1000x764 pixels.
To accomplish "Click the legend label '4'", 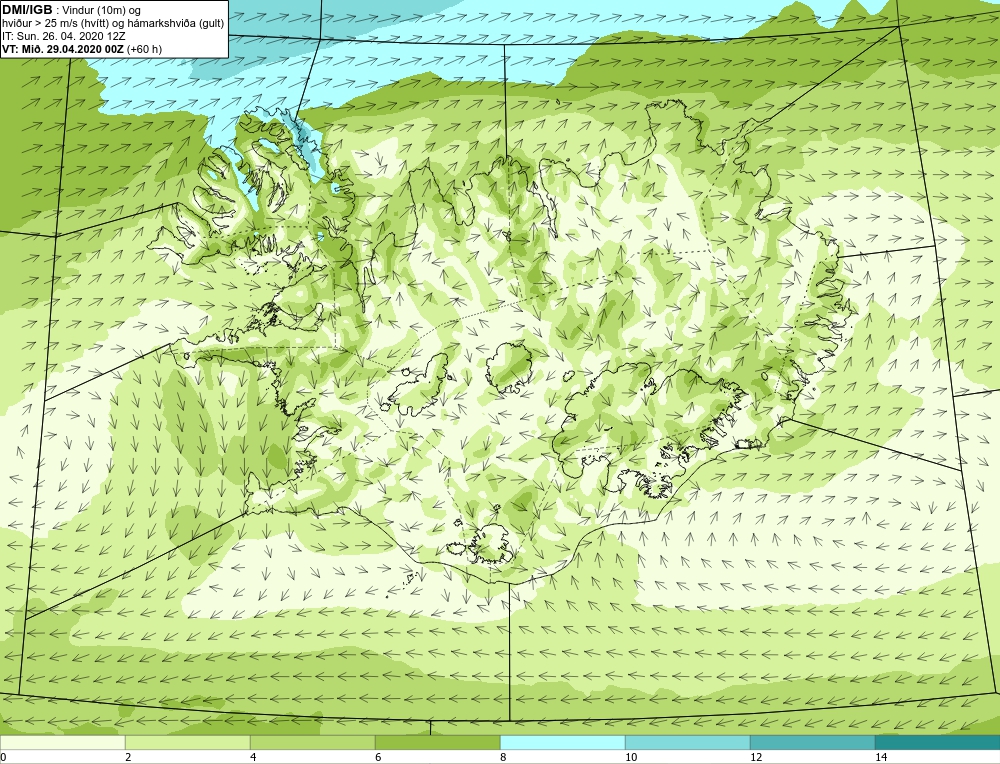I will (253, 757).
